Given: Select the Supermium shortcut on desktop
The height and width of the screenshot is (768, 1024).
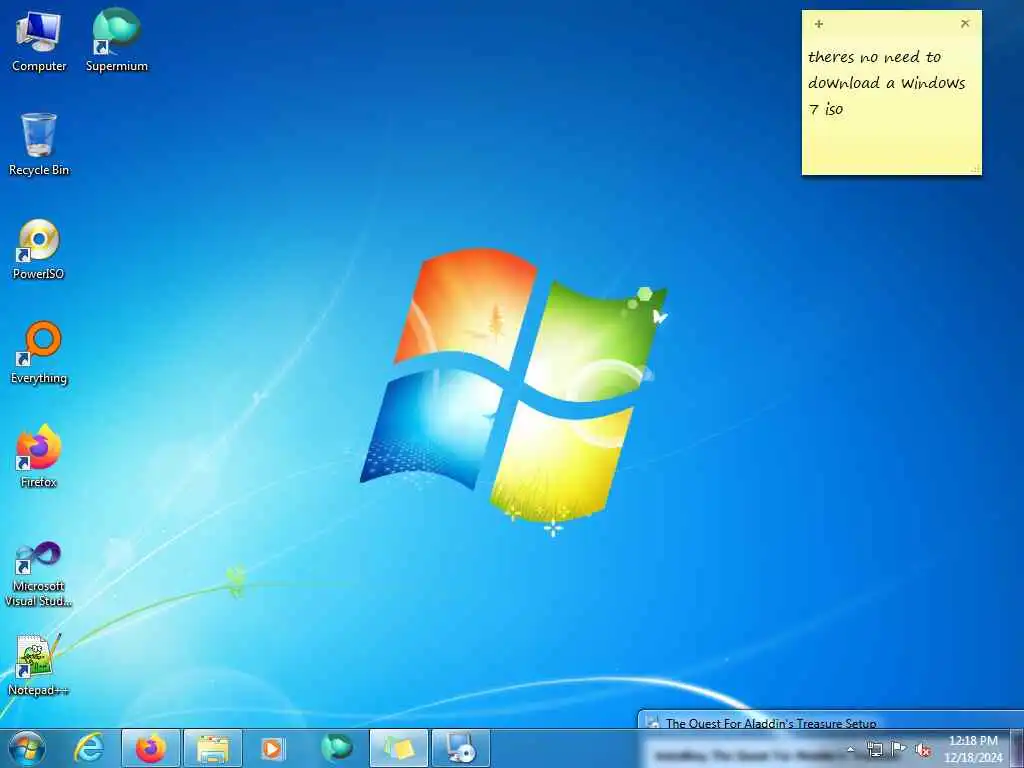Looking at the screenshot, I should click(117, 41).
